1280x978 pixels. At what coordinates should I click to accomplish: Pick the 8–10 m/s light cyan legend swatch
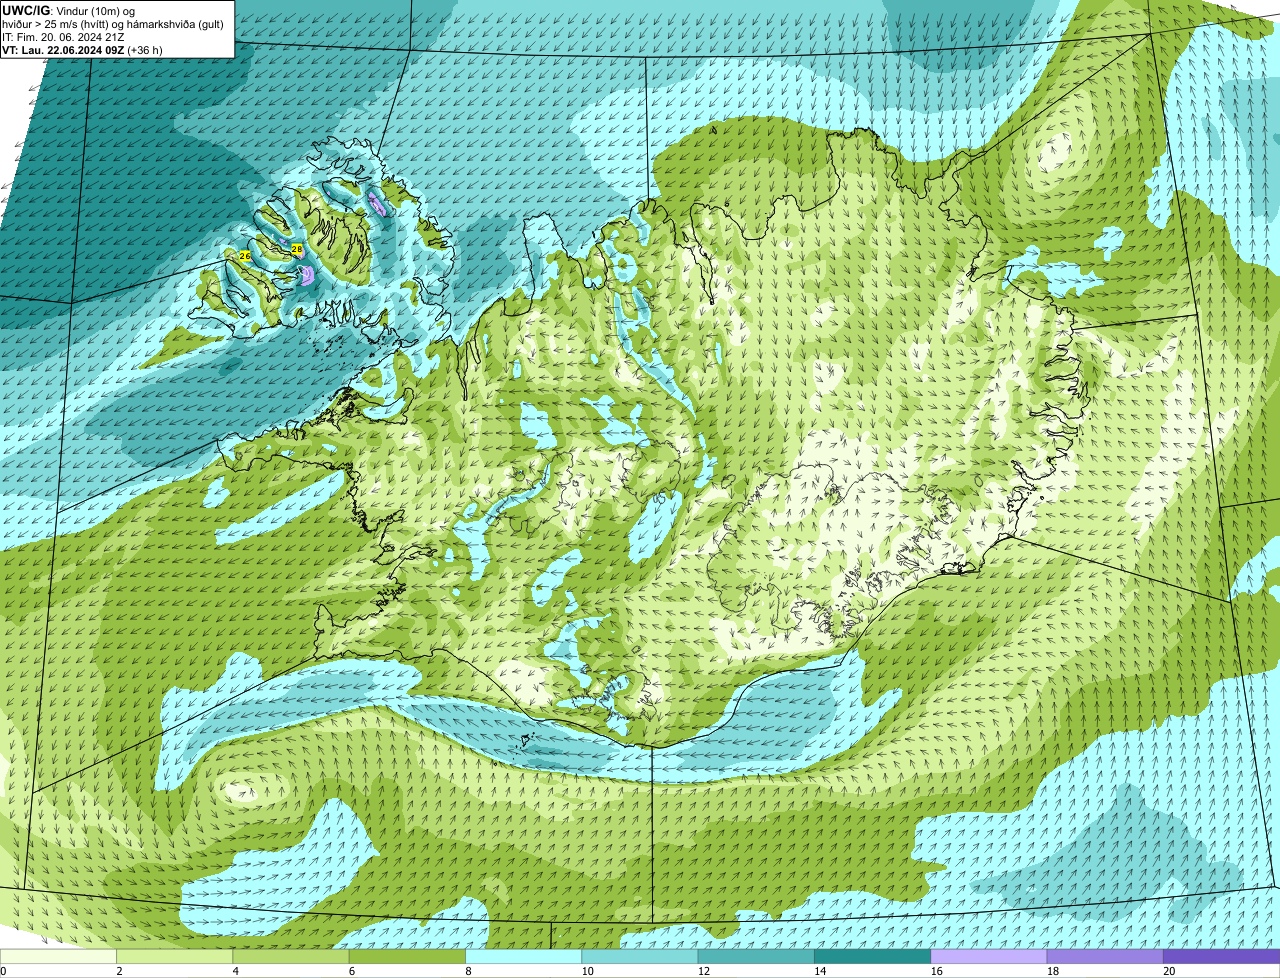(523, 956)
